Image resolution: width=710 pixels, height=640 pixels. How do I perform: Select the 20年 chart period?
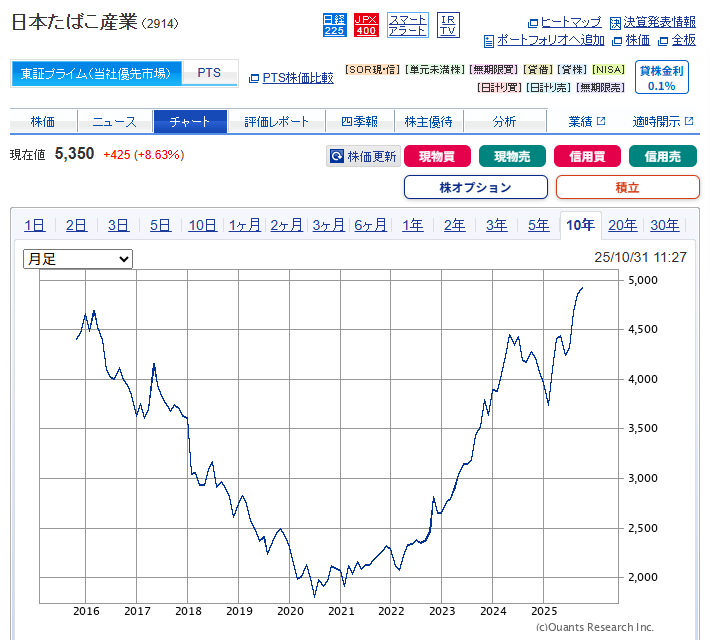tap(622, 225)
